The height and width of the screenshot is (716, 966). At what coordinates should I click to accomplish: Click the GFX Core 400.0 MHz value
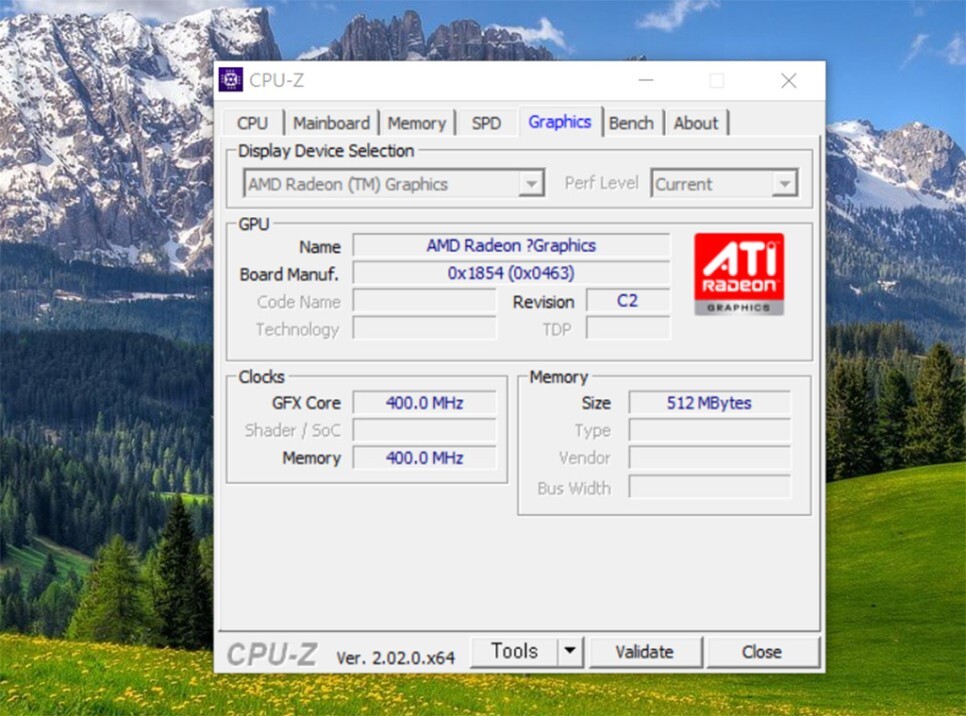click(x=424, y=403)
